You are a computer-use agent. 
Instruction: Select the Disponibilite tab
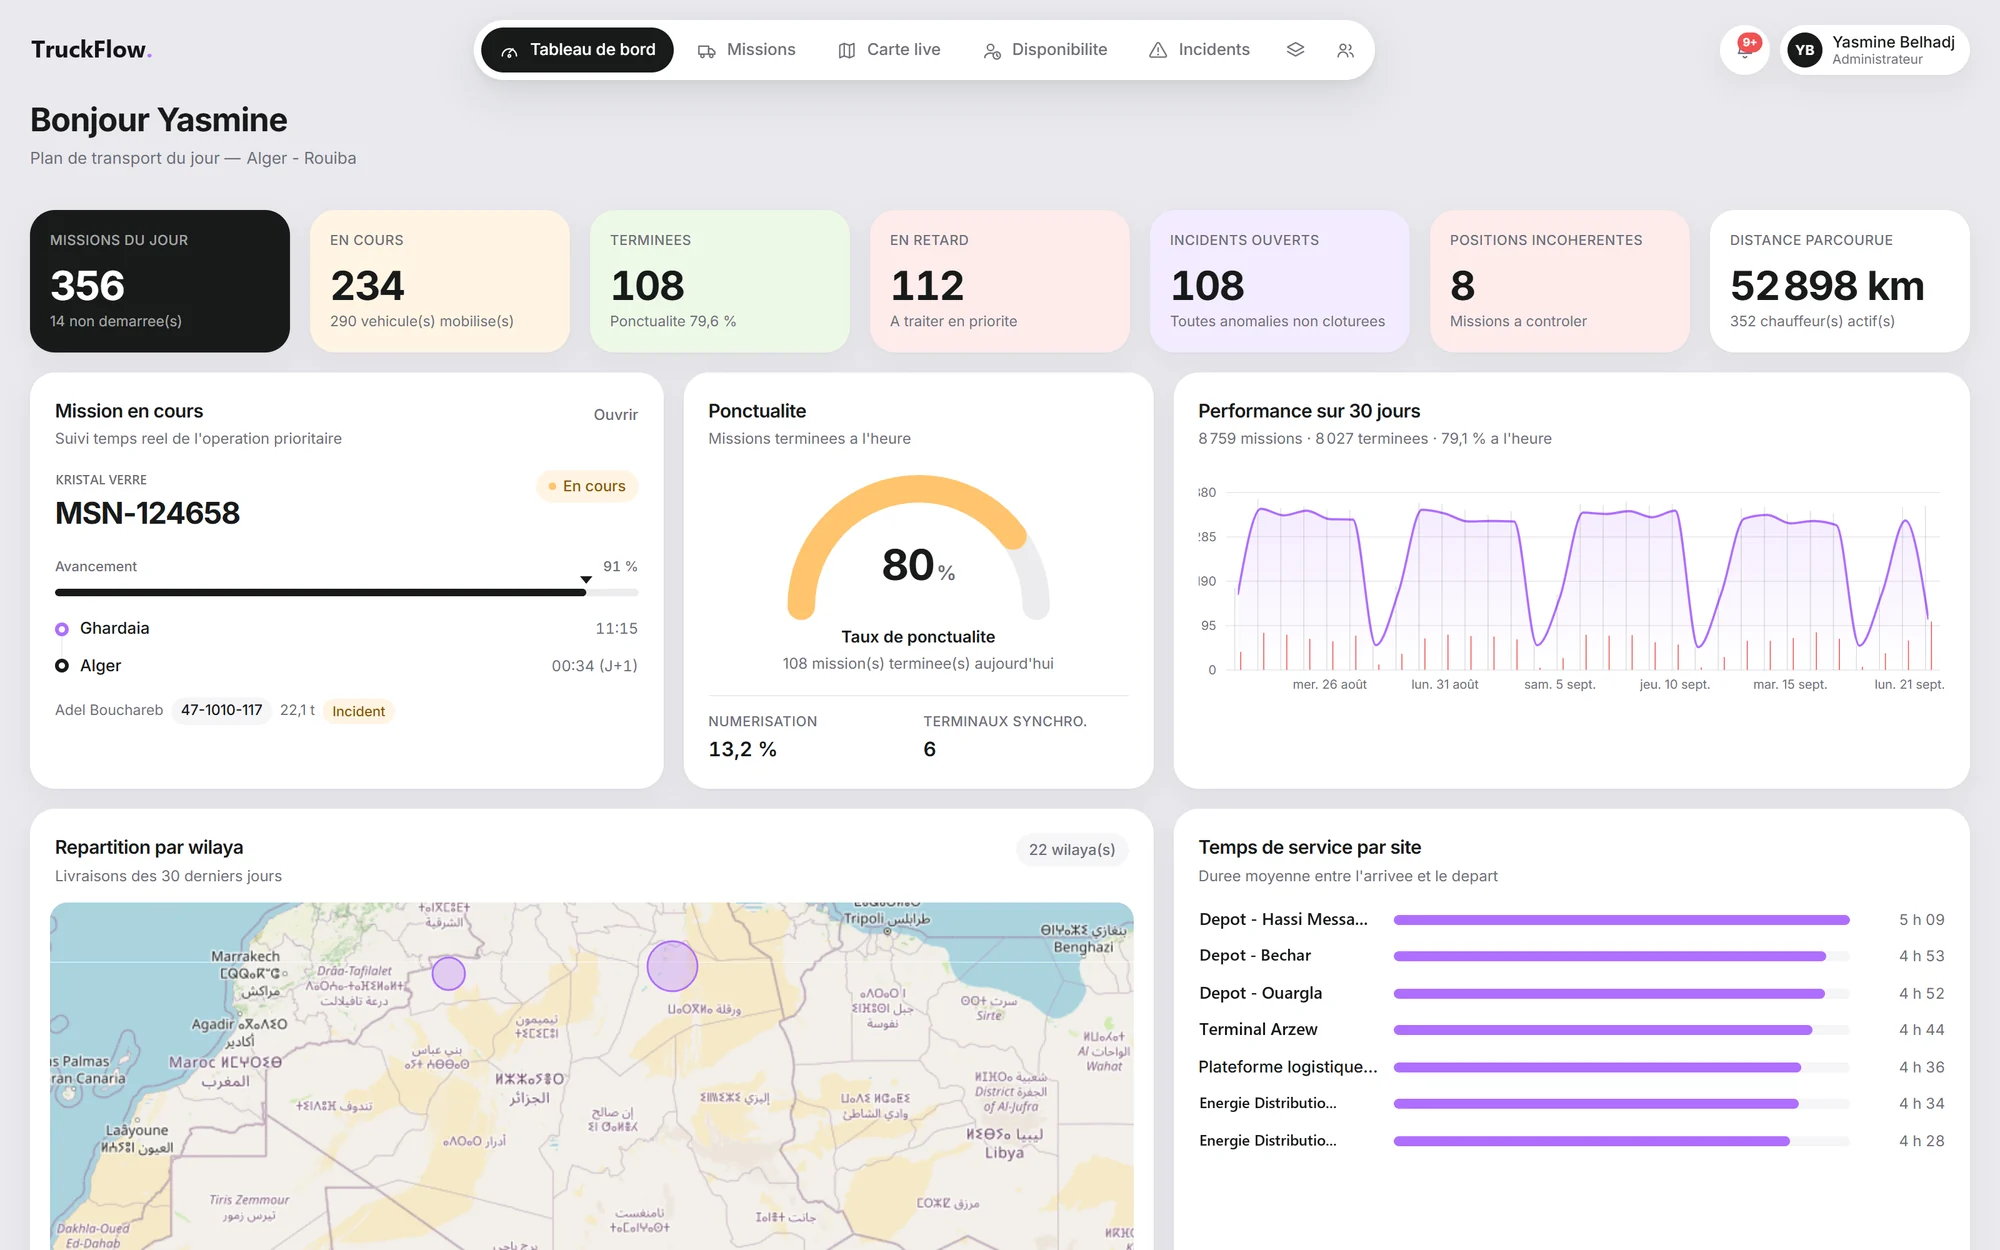coord(1045,50)
